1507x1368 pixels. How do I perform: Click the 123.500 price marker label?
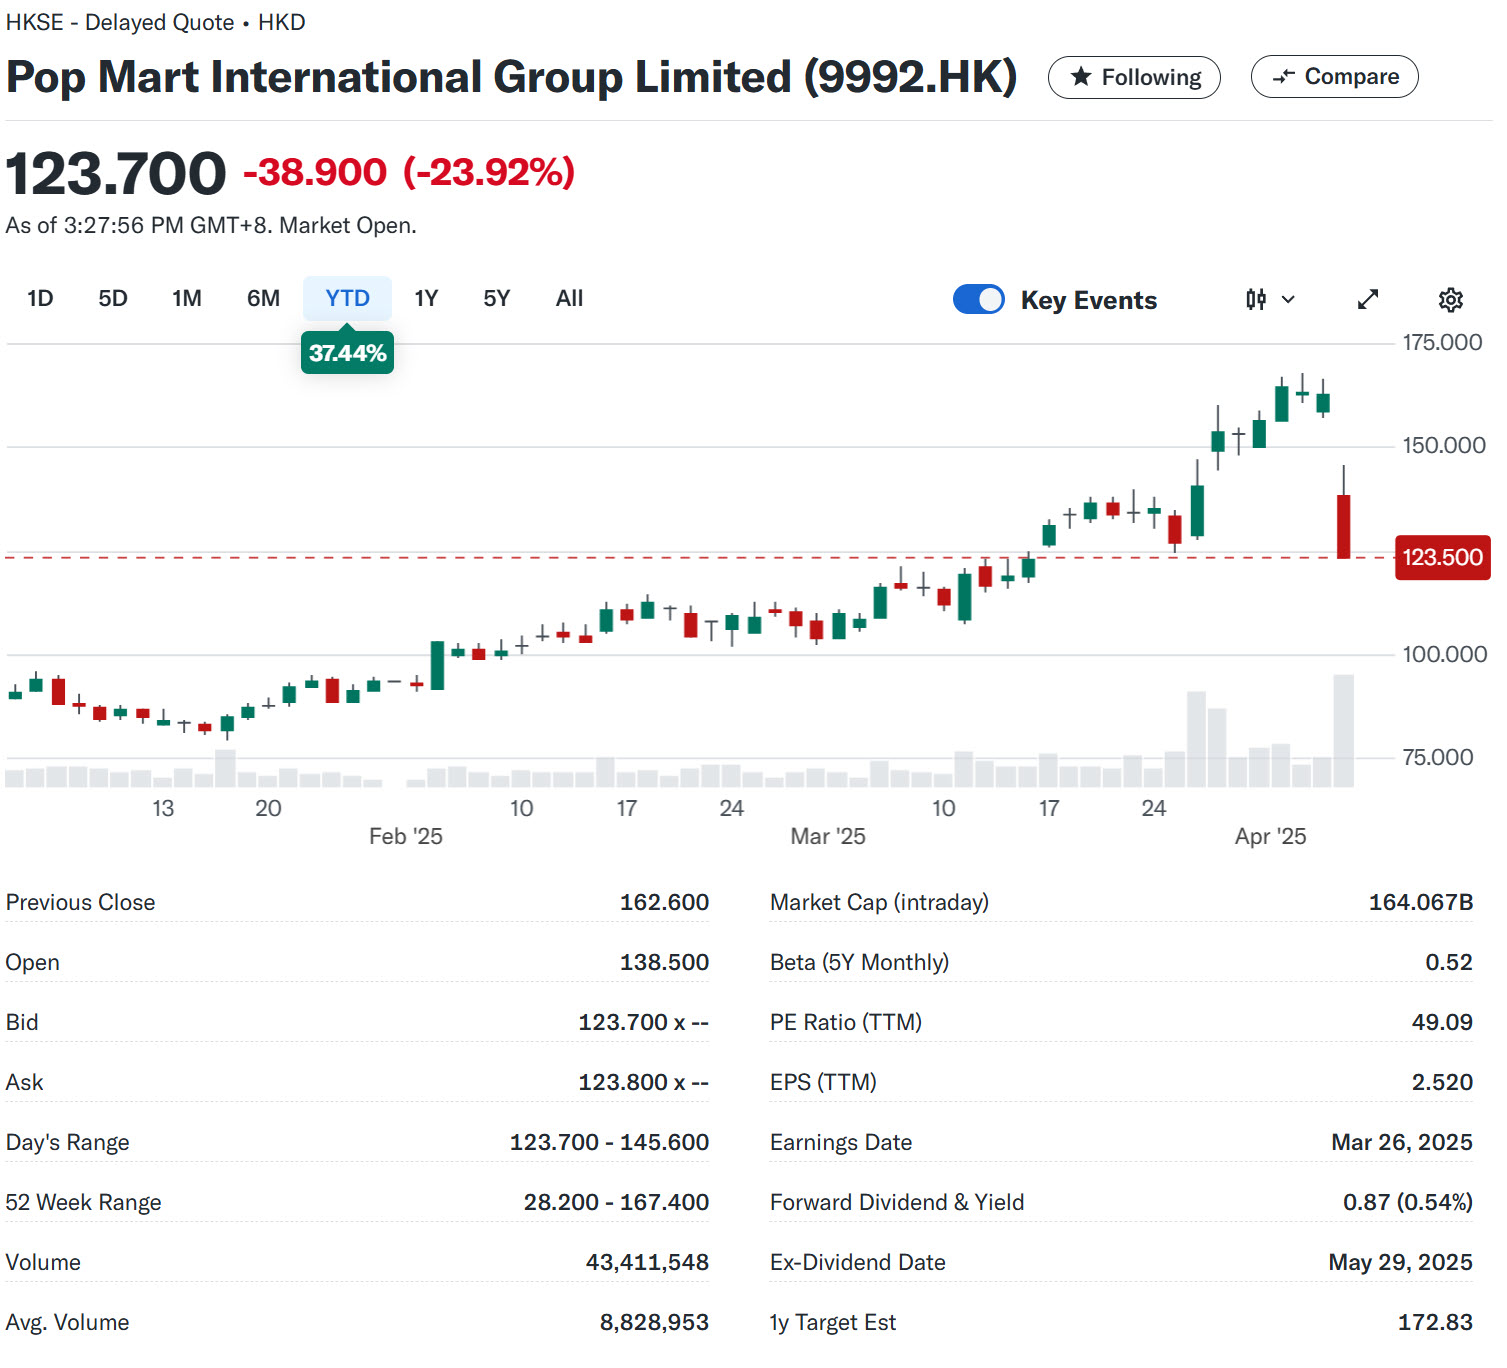point(1442,557)
